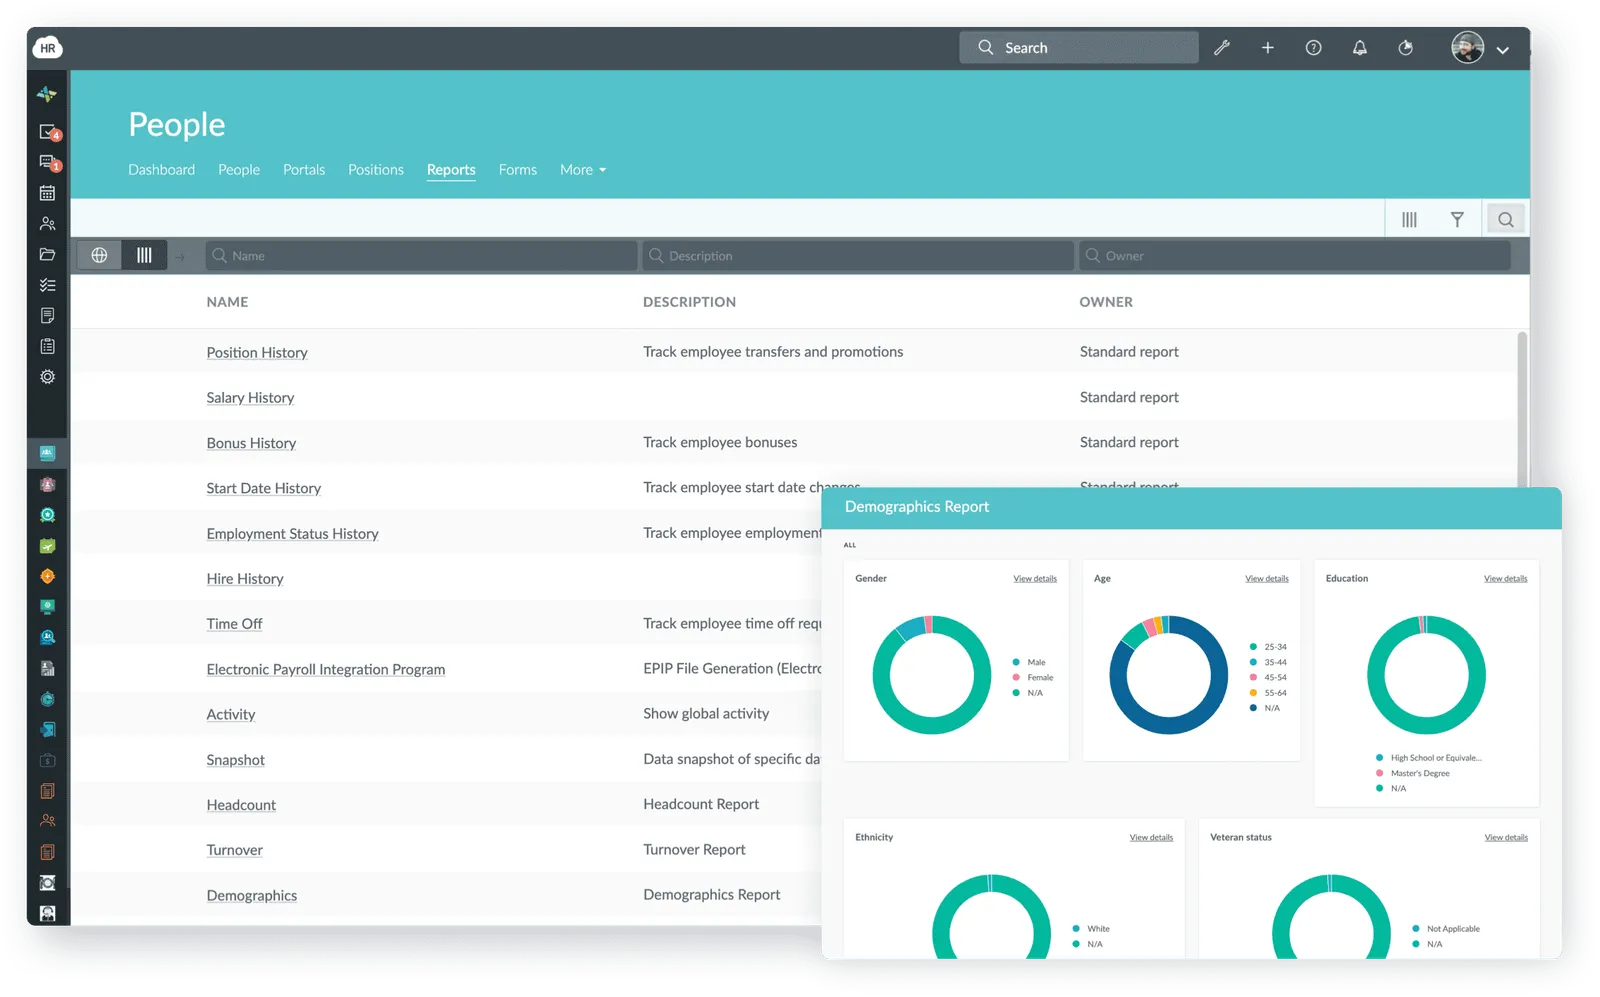Open the chat messages icon in sidebar
Screen dimensions: 1600x997
coord(48,162)
